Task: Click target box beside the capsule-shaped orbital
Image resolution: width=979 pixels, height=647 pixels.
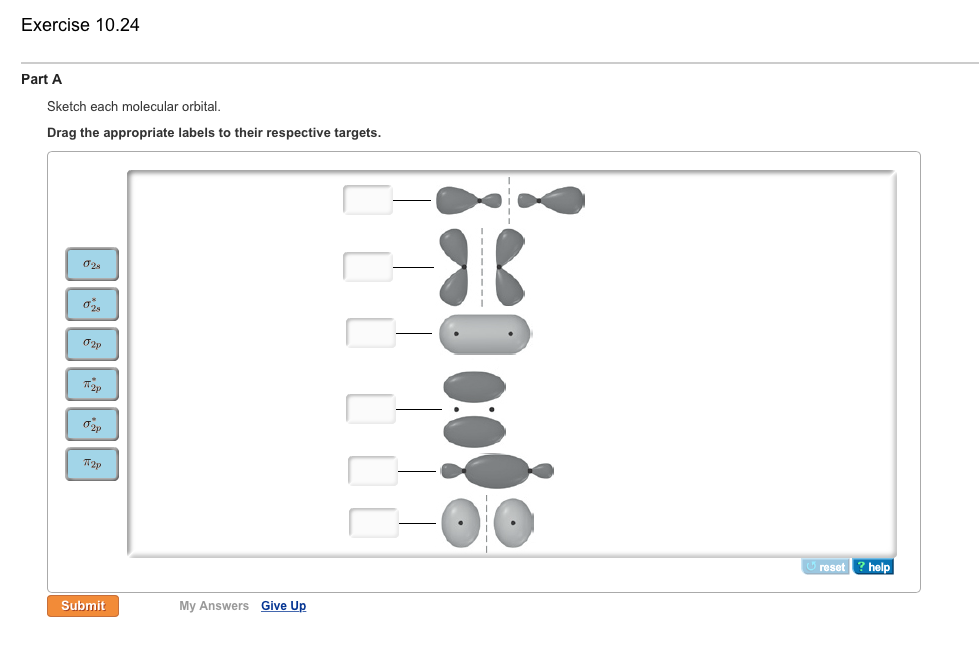Action: pyautogui.click(x=371, y=333)
